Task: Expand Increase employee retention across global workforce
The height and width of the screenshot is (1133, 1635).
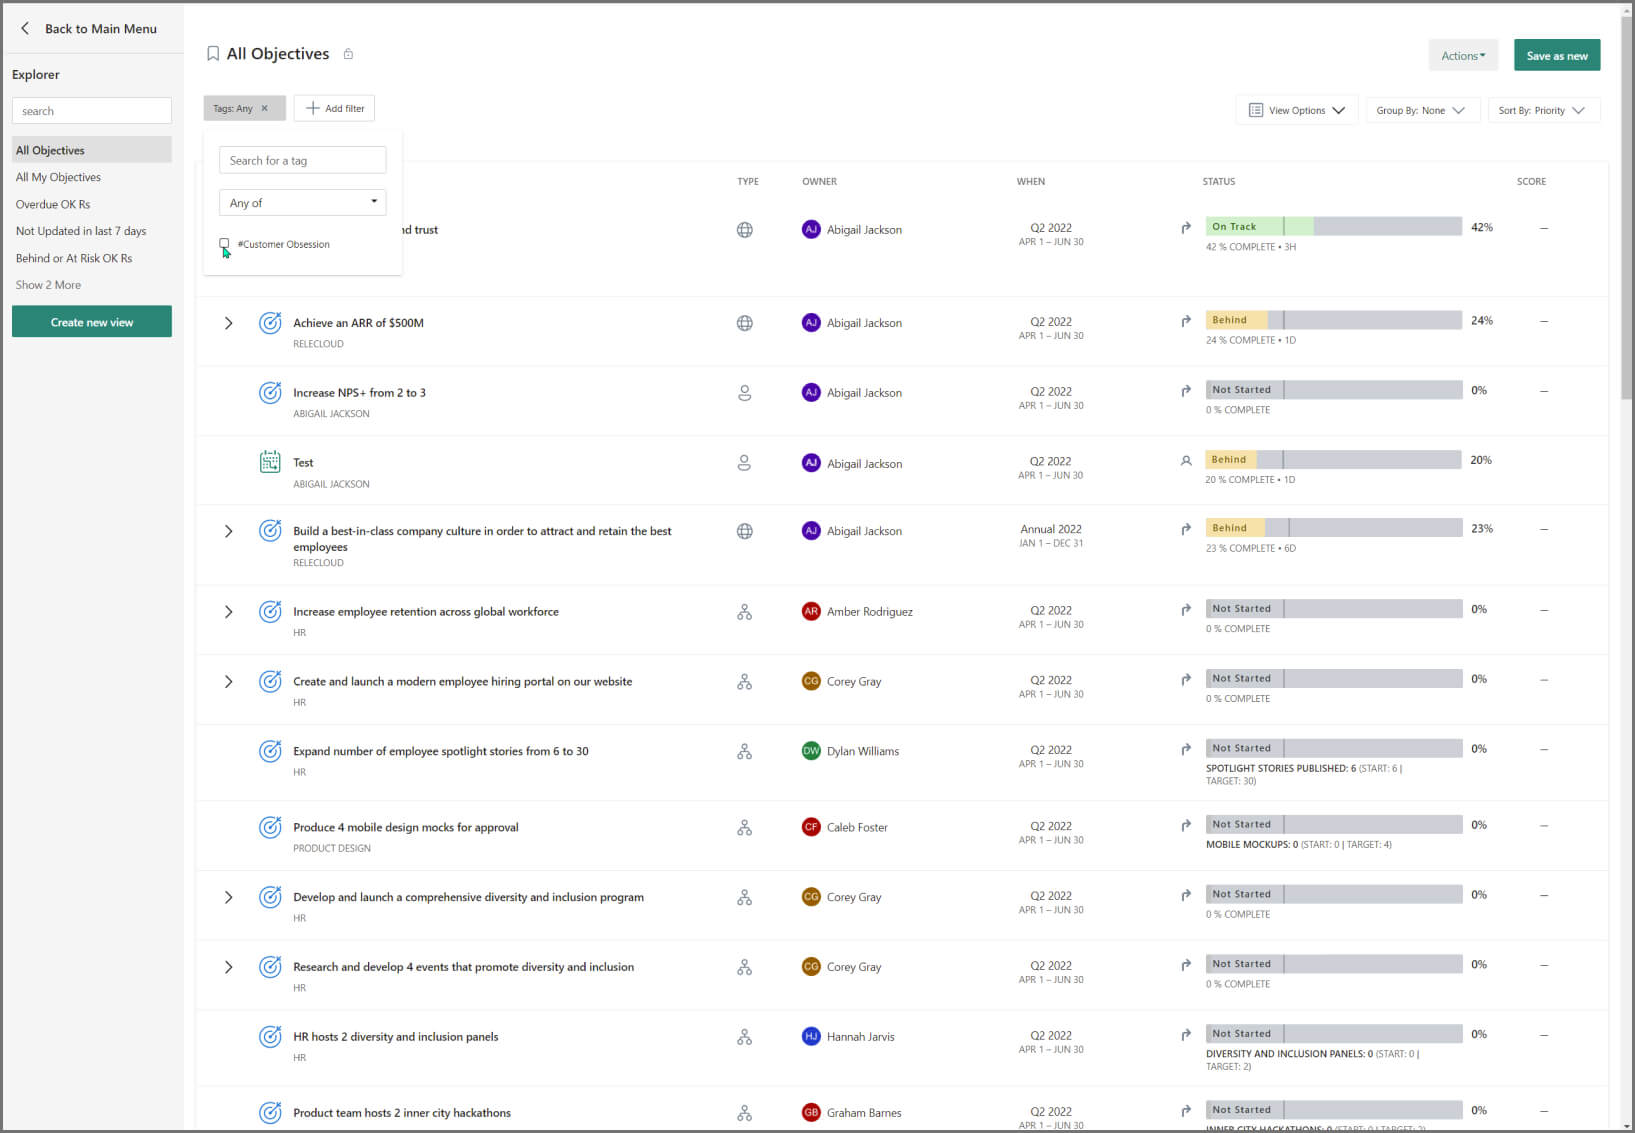Action: 228,612
